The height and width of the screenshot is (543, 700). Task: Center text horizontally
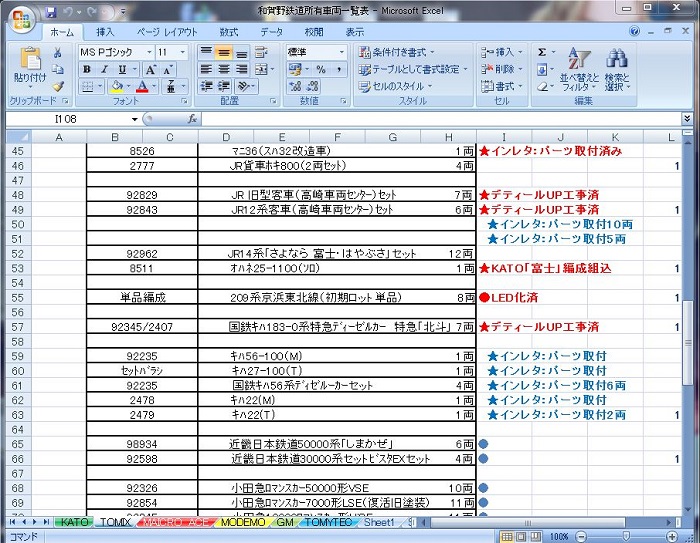click(x=224, y=69)
